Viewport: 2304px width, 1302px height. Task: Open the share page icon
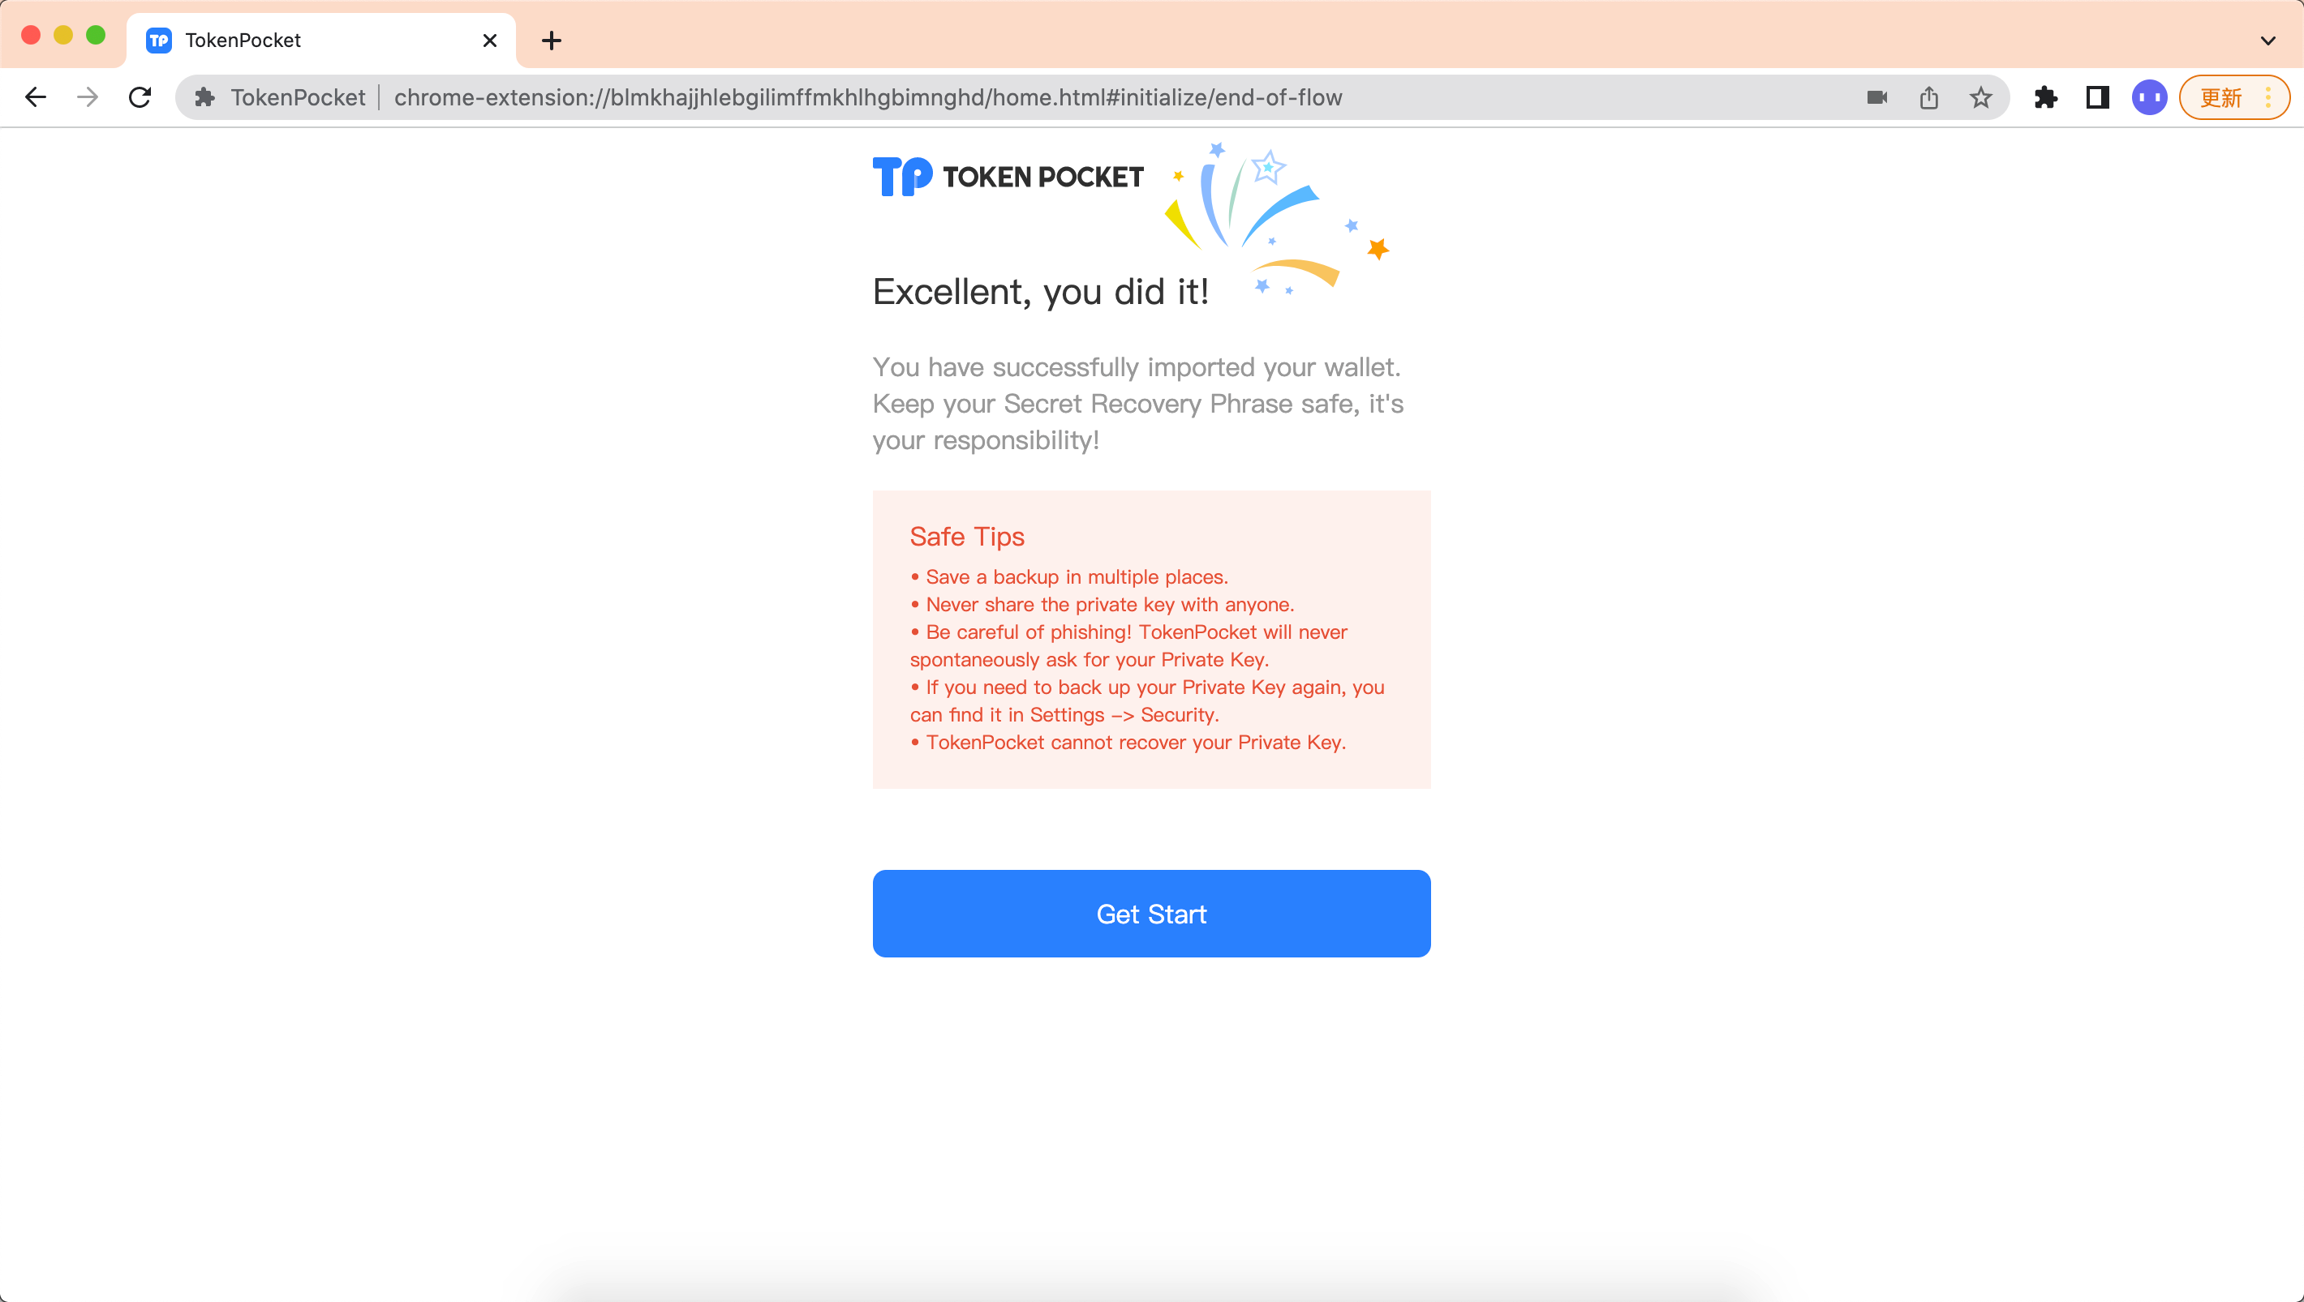click(x=1928, y=97)
